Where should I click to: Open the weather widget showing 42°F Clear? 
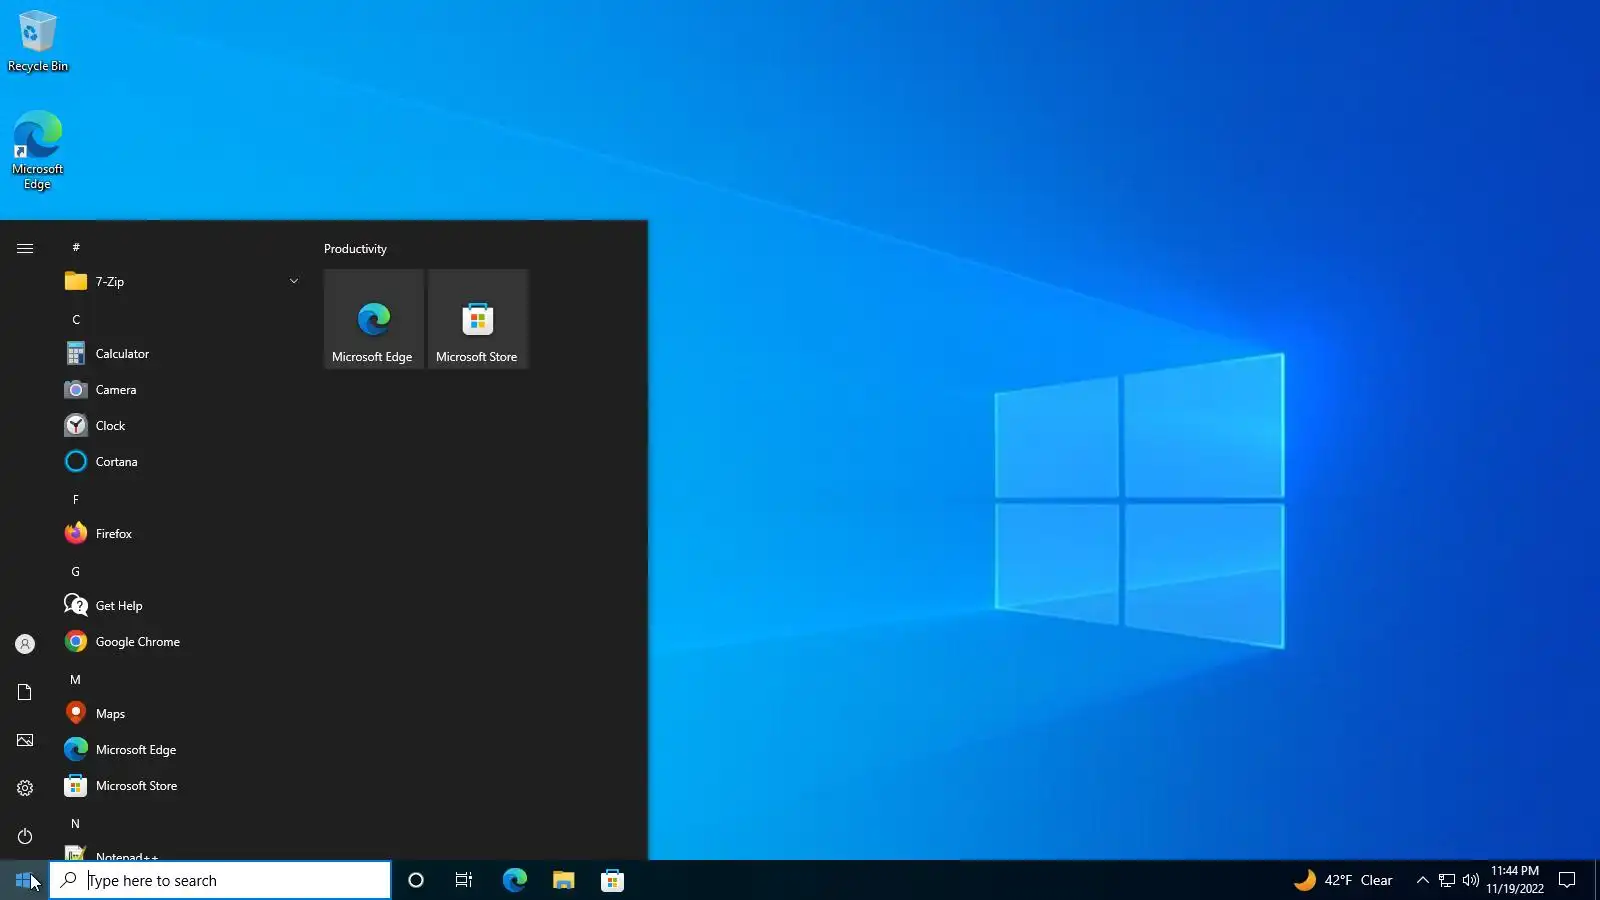coord(1343,880)
